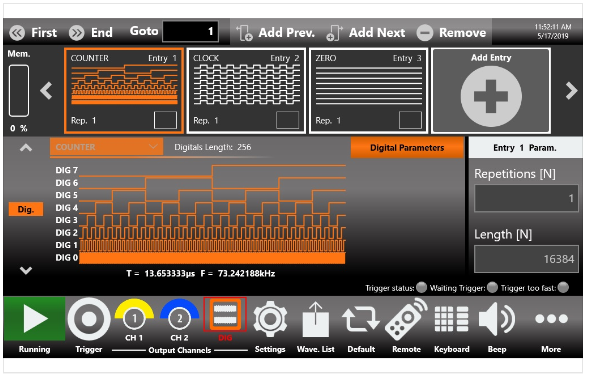Add a previous entry with Add Prev.
The width and height of the screenshot is (591, 374).
[276, 33]
